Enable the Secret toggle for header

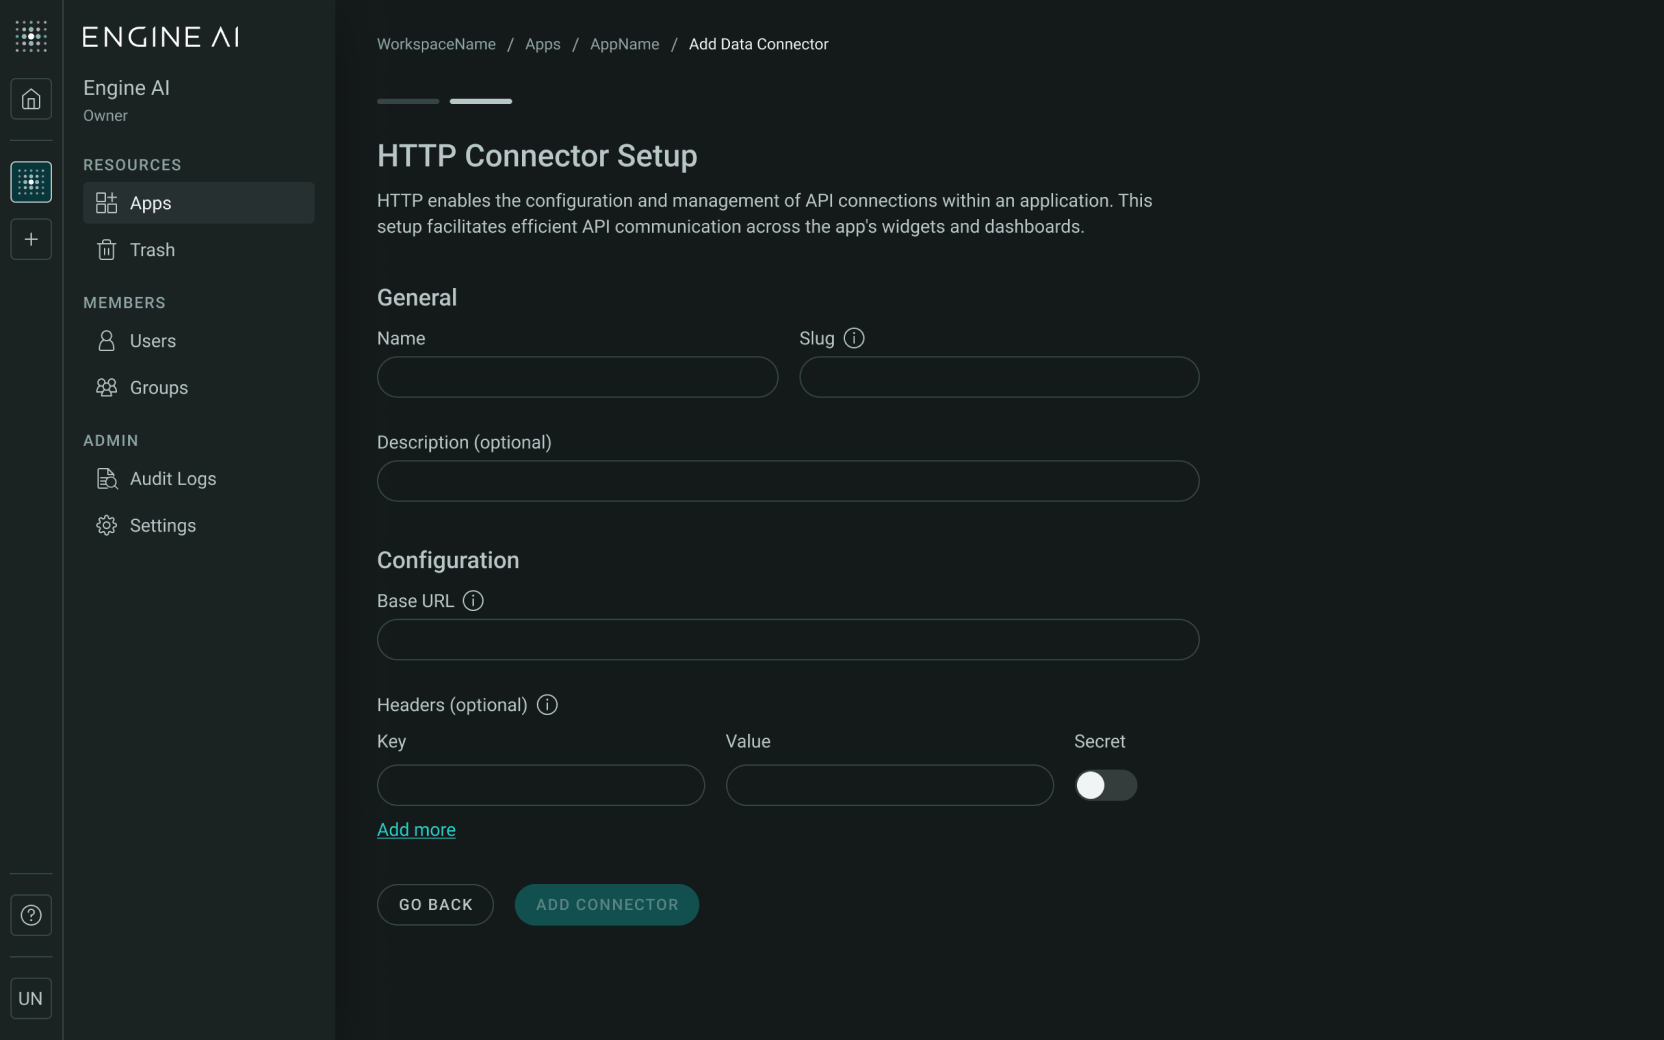point(1106,786)
